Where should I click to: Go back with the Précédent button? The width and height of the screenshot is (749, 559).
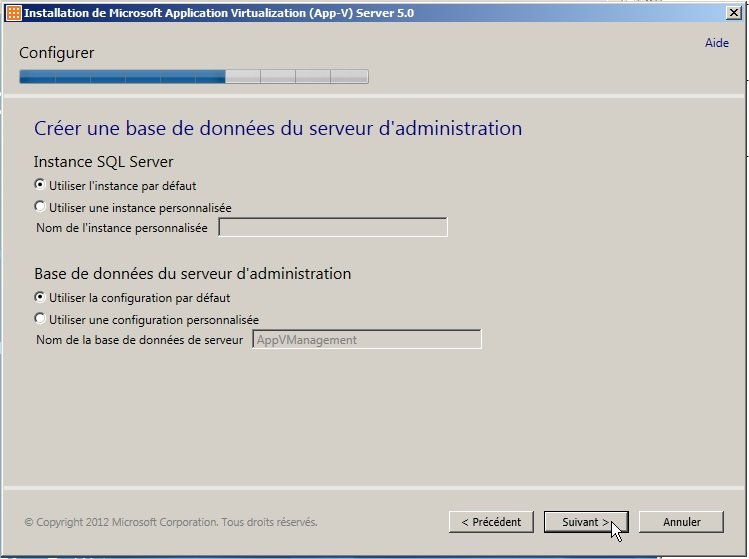click(x=491, y=522)
